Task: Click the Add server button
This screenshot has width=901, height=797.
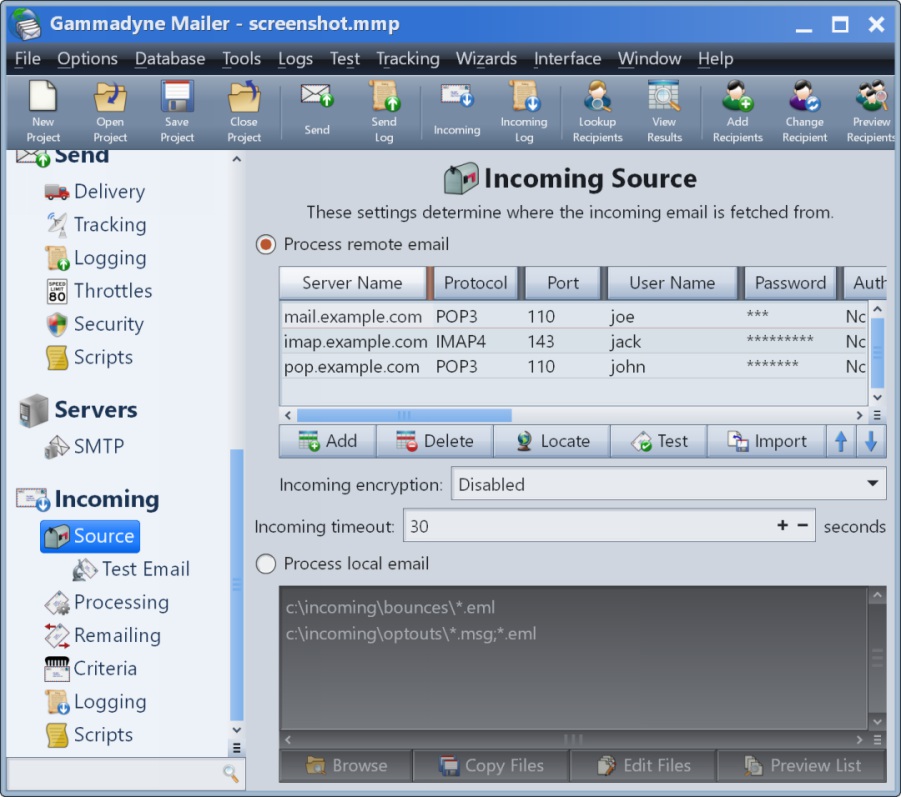Action: (x=327, y=441)
